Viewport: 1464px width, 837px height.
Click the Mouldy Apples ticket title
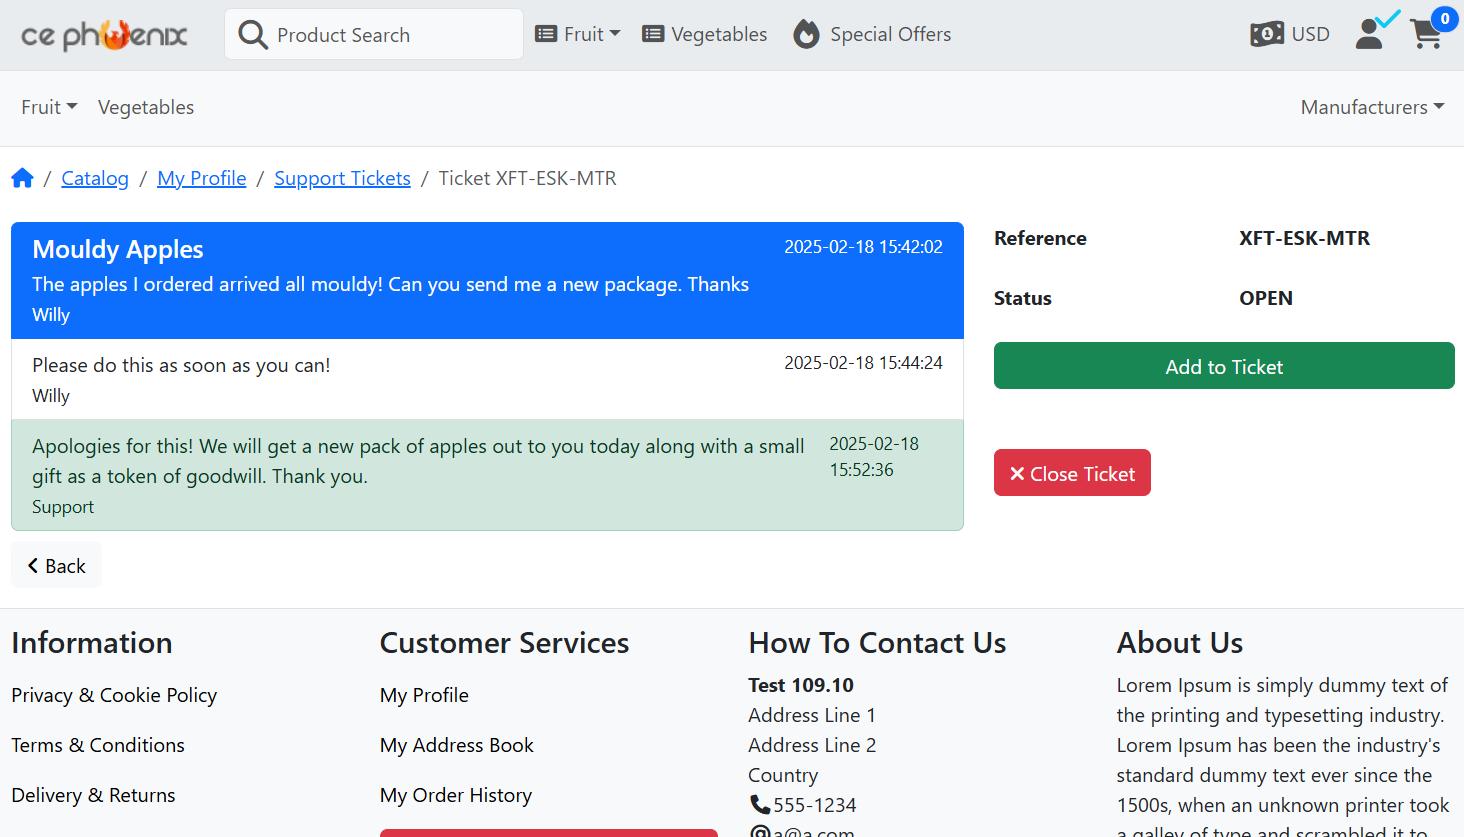[118, 249]
